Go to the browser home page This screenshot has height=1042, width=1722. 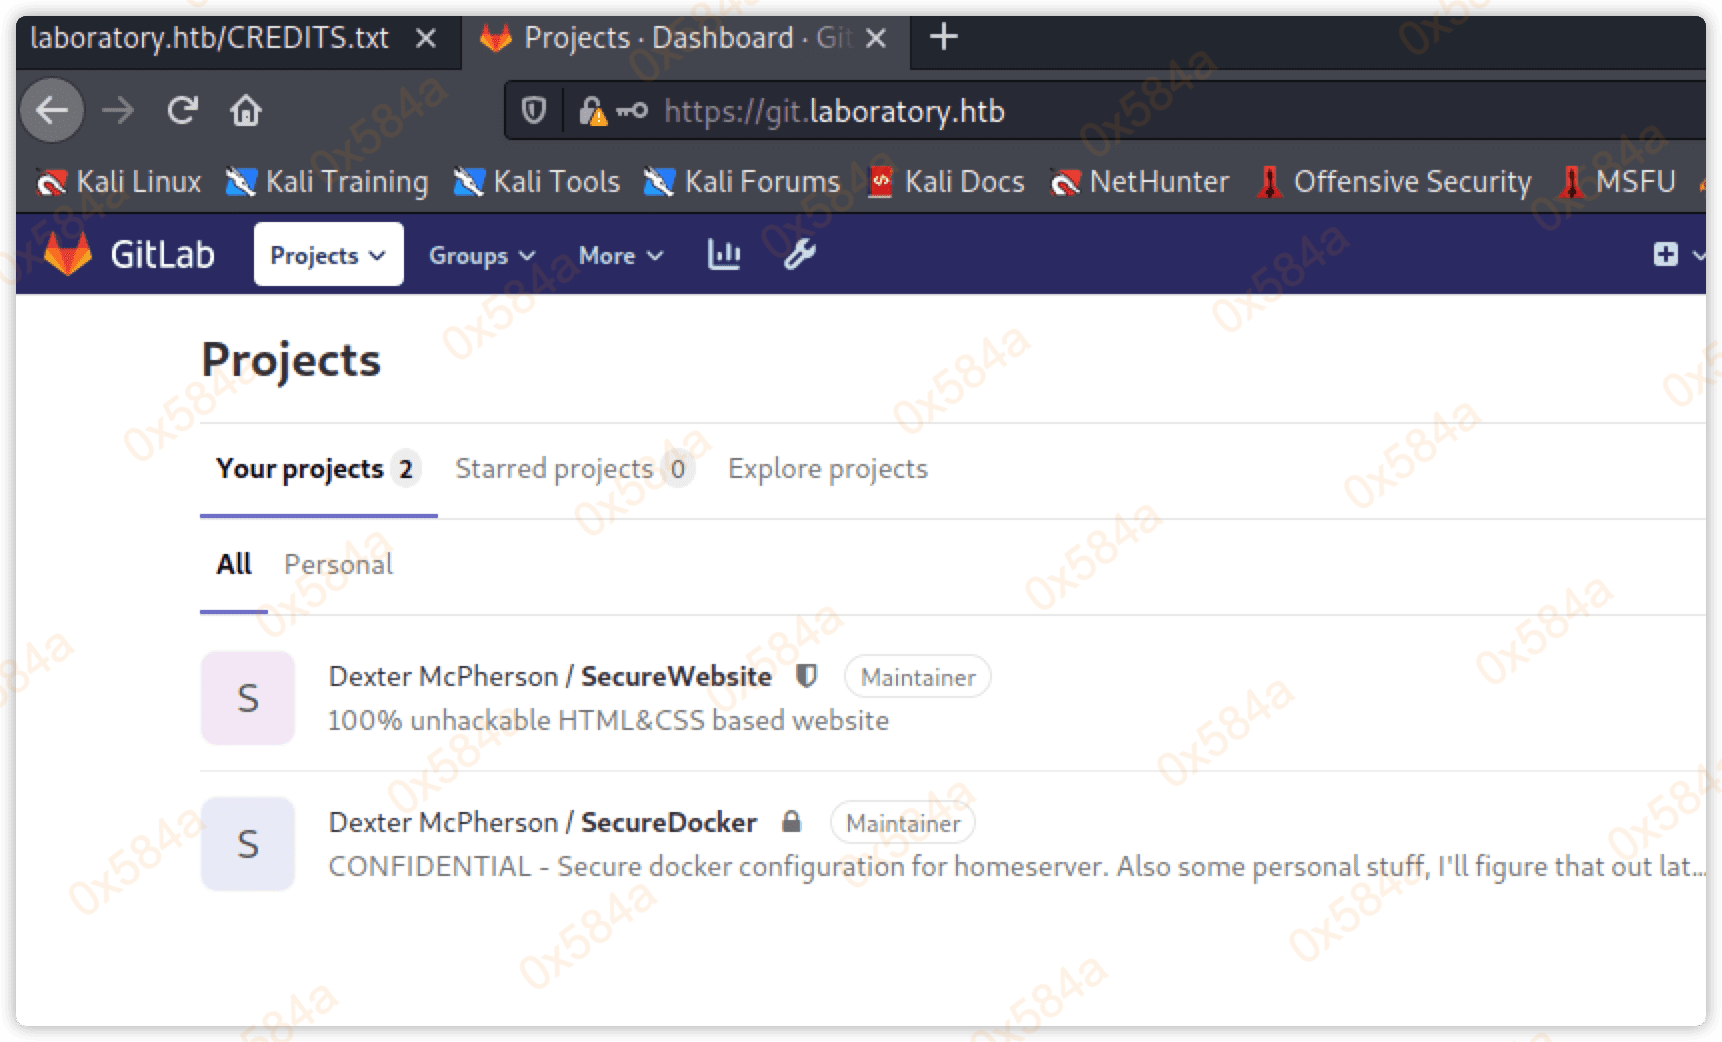(246, 110)
